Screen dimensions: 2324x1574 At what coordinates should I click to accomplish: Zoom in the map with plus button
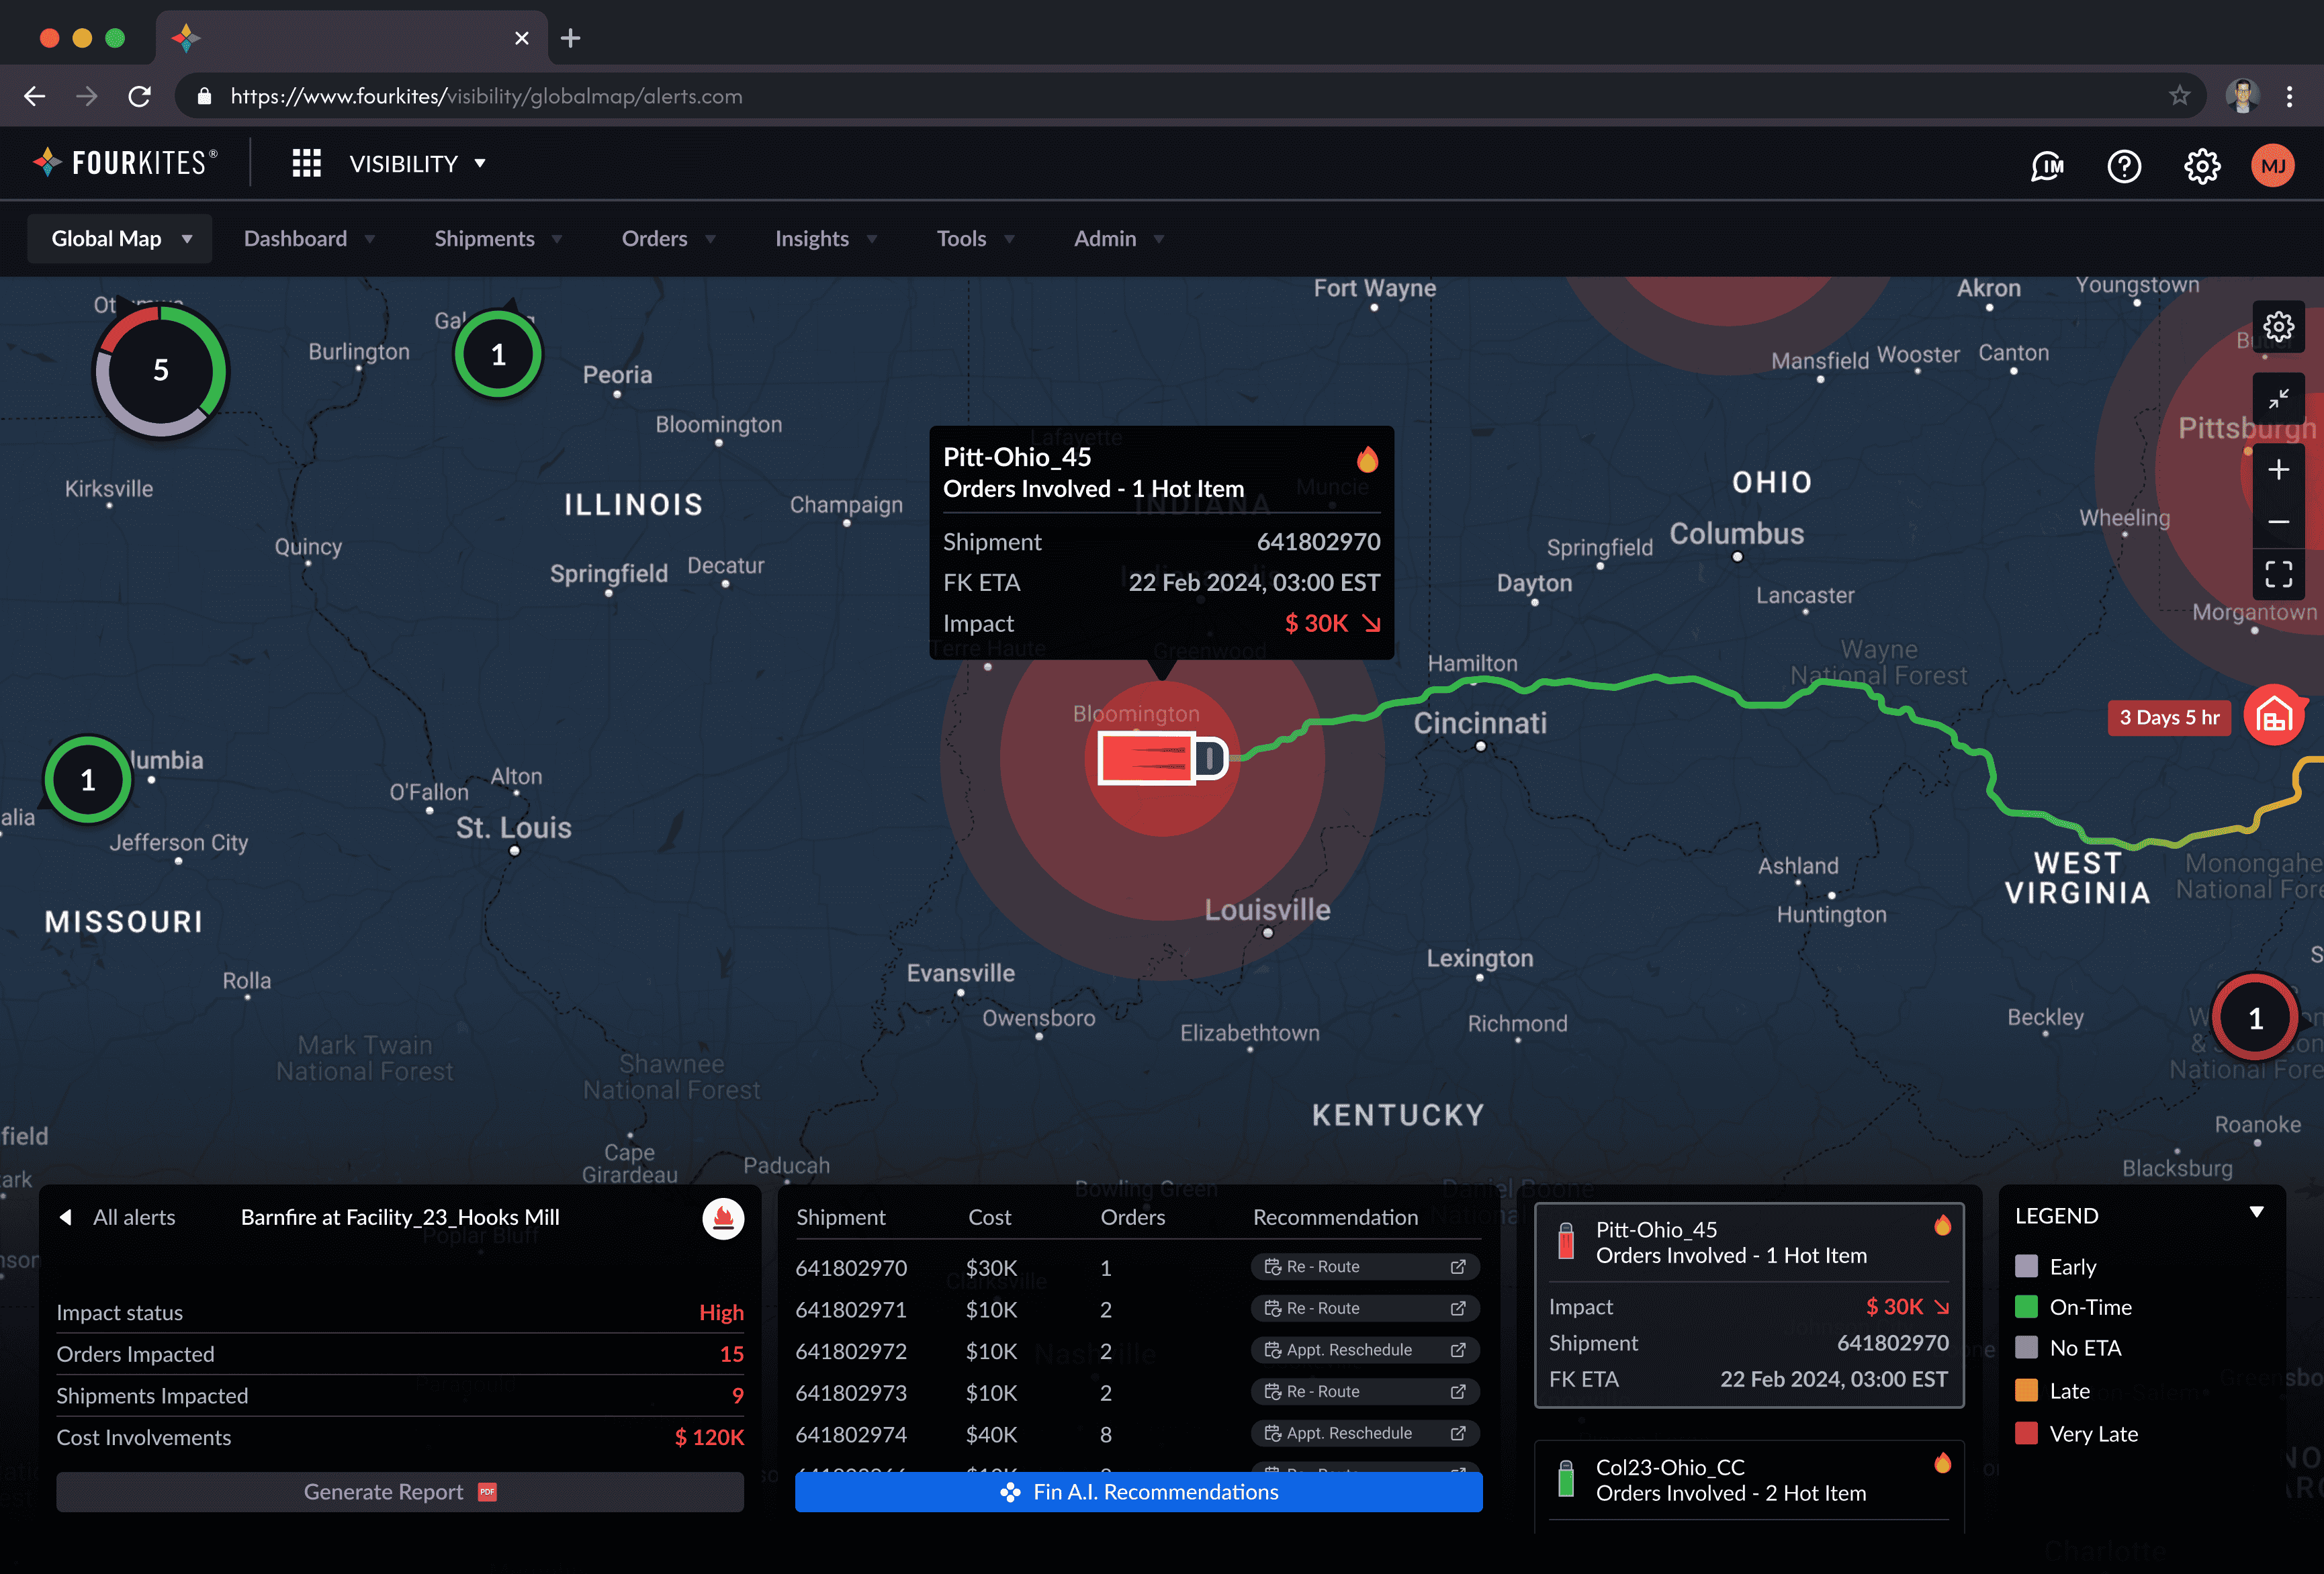2278,469
